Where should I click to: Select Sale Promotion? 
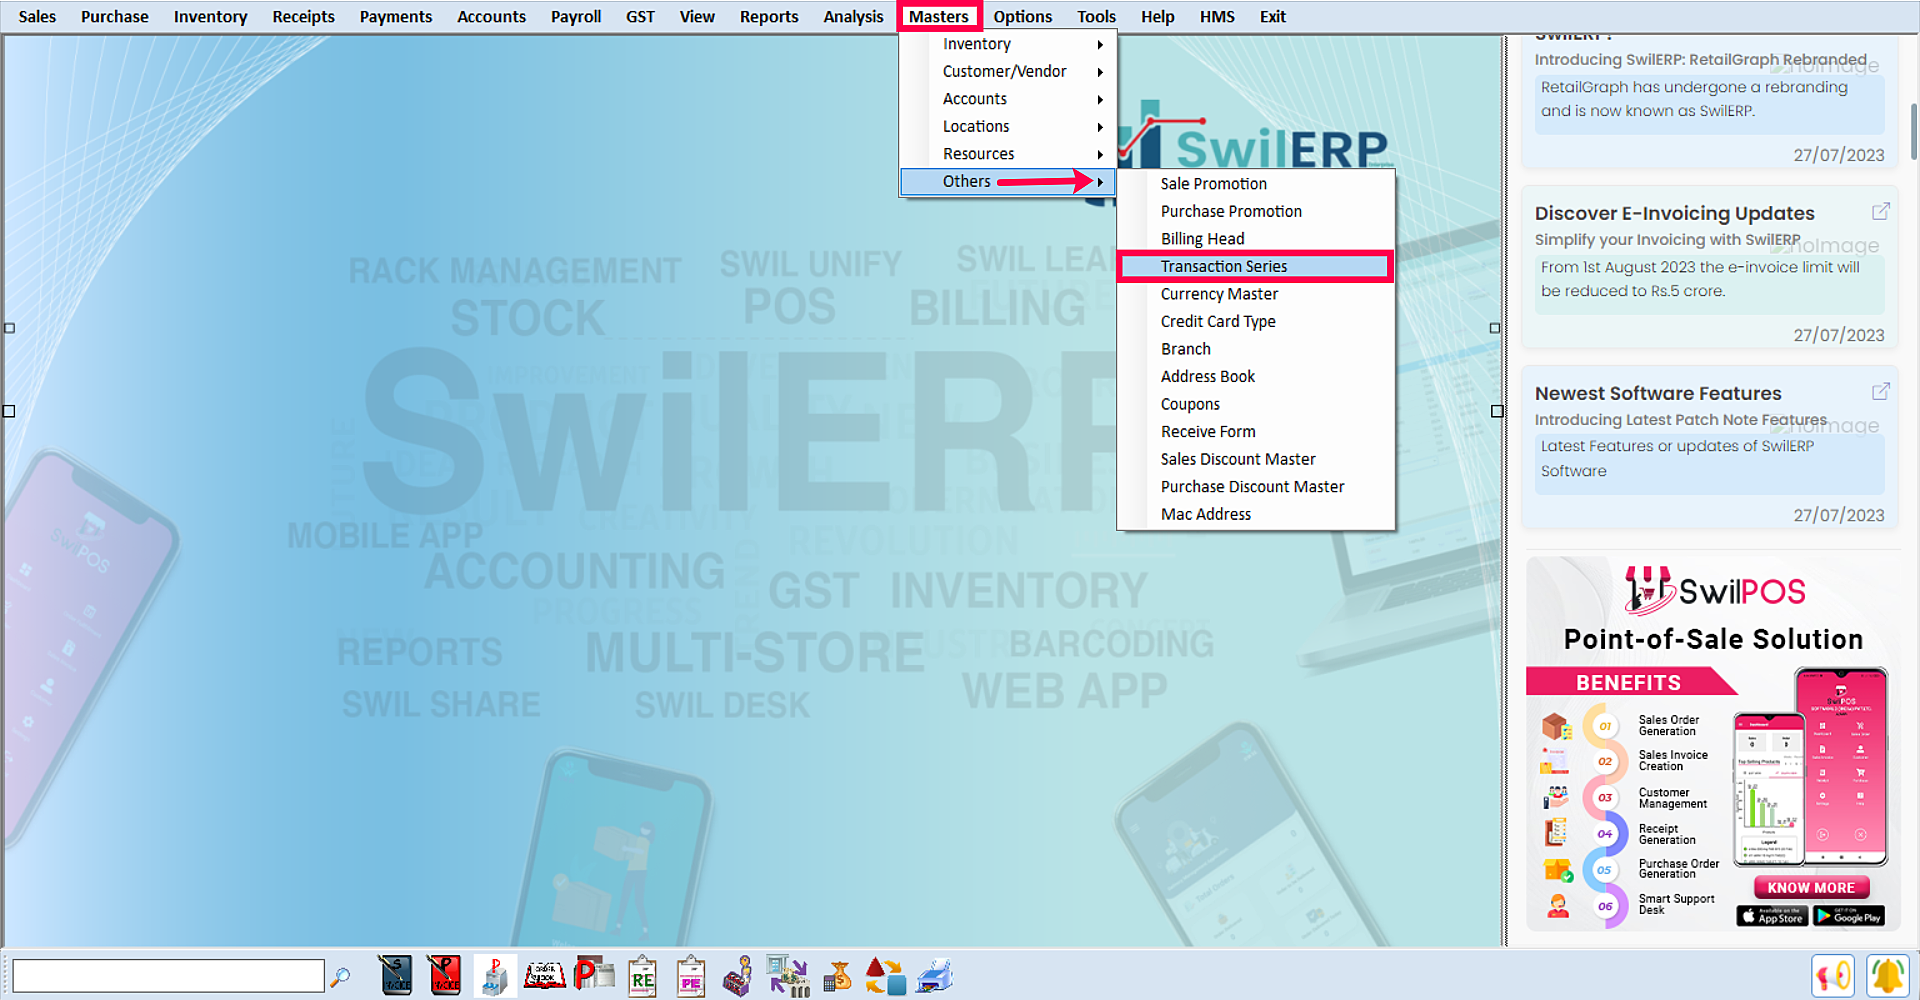click(x=1256, y=184)
